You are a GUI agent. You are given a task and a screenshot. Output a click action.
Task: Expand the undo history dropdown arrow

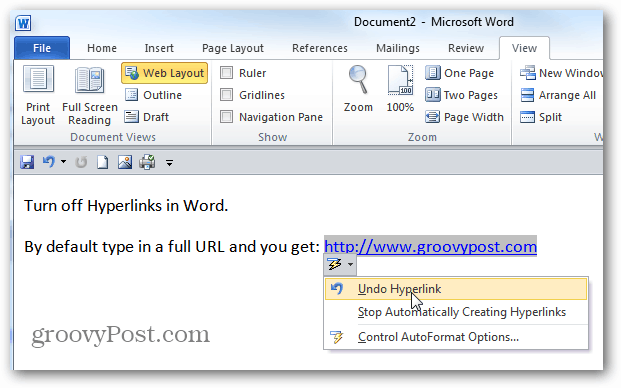(x=63, y=162)
